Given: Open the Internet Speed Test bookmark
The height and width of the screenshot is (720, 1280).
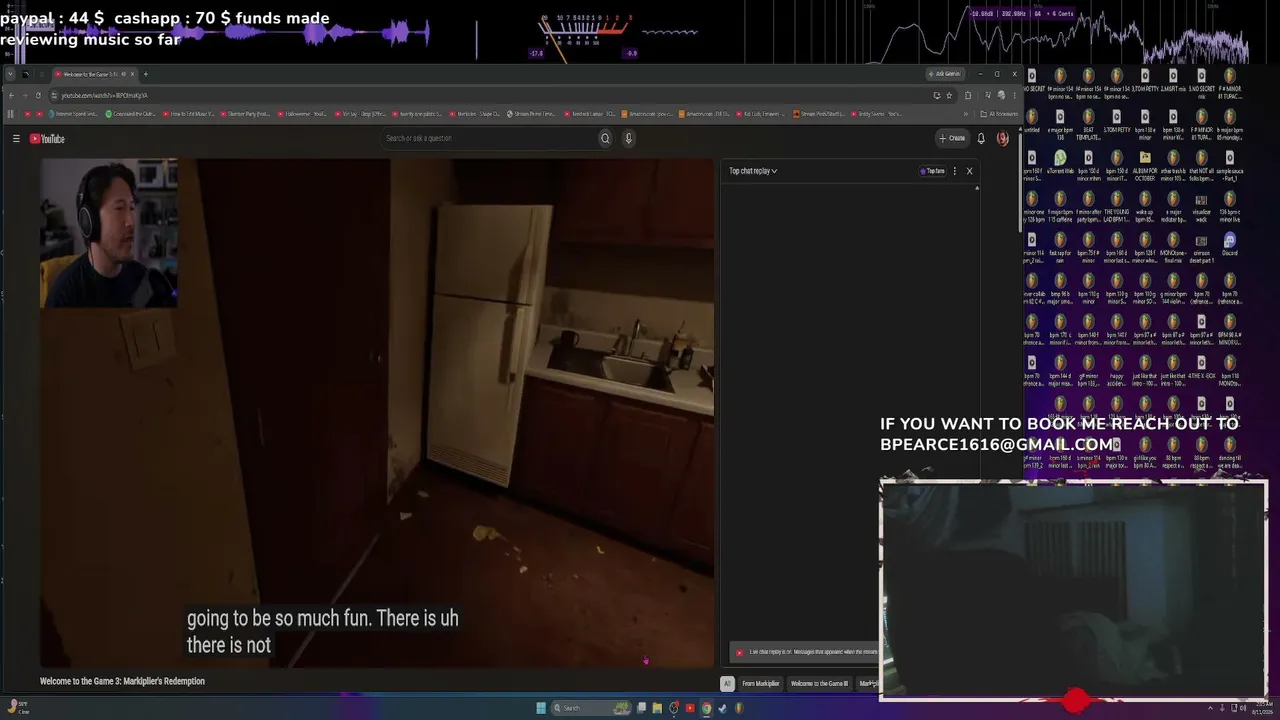Looking at the screenshot, I should 74,114.
